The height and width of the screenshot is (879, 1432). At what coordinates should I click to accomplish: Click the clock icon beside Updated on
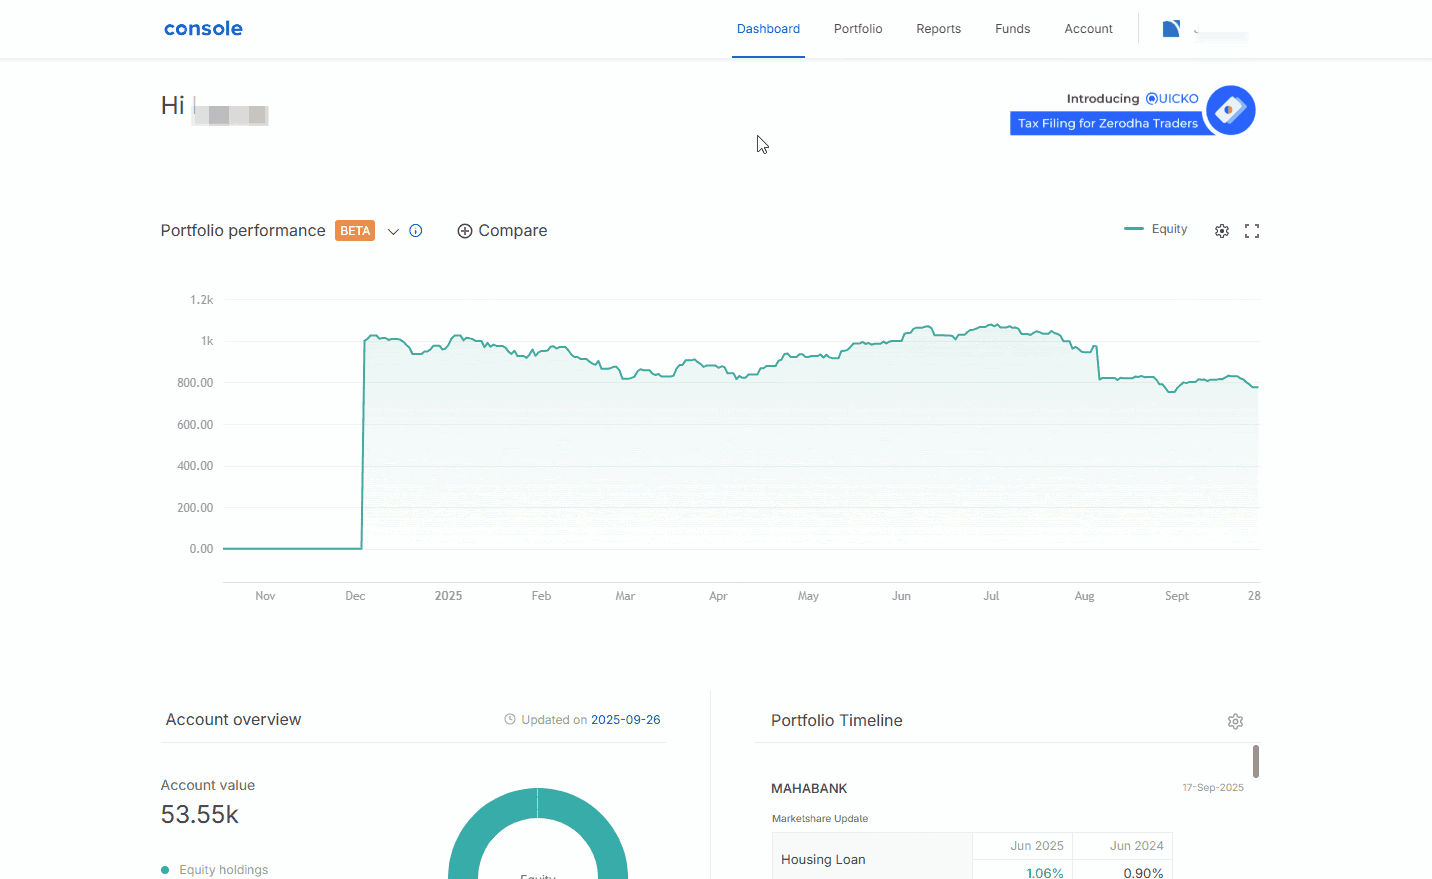[510, 720]
